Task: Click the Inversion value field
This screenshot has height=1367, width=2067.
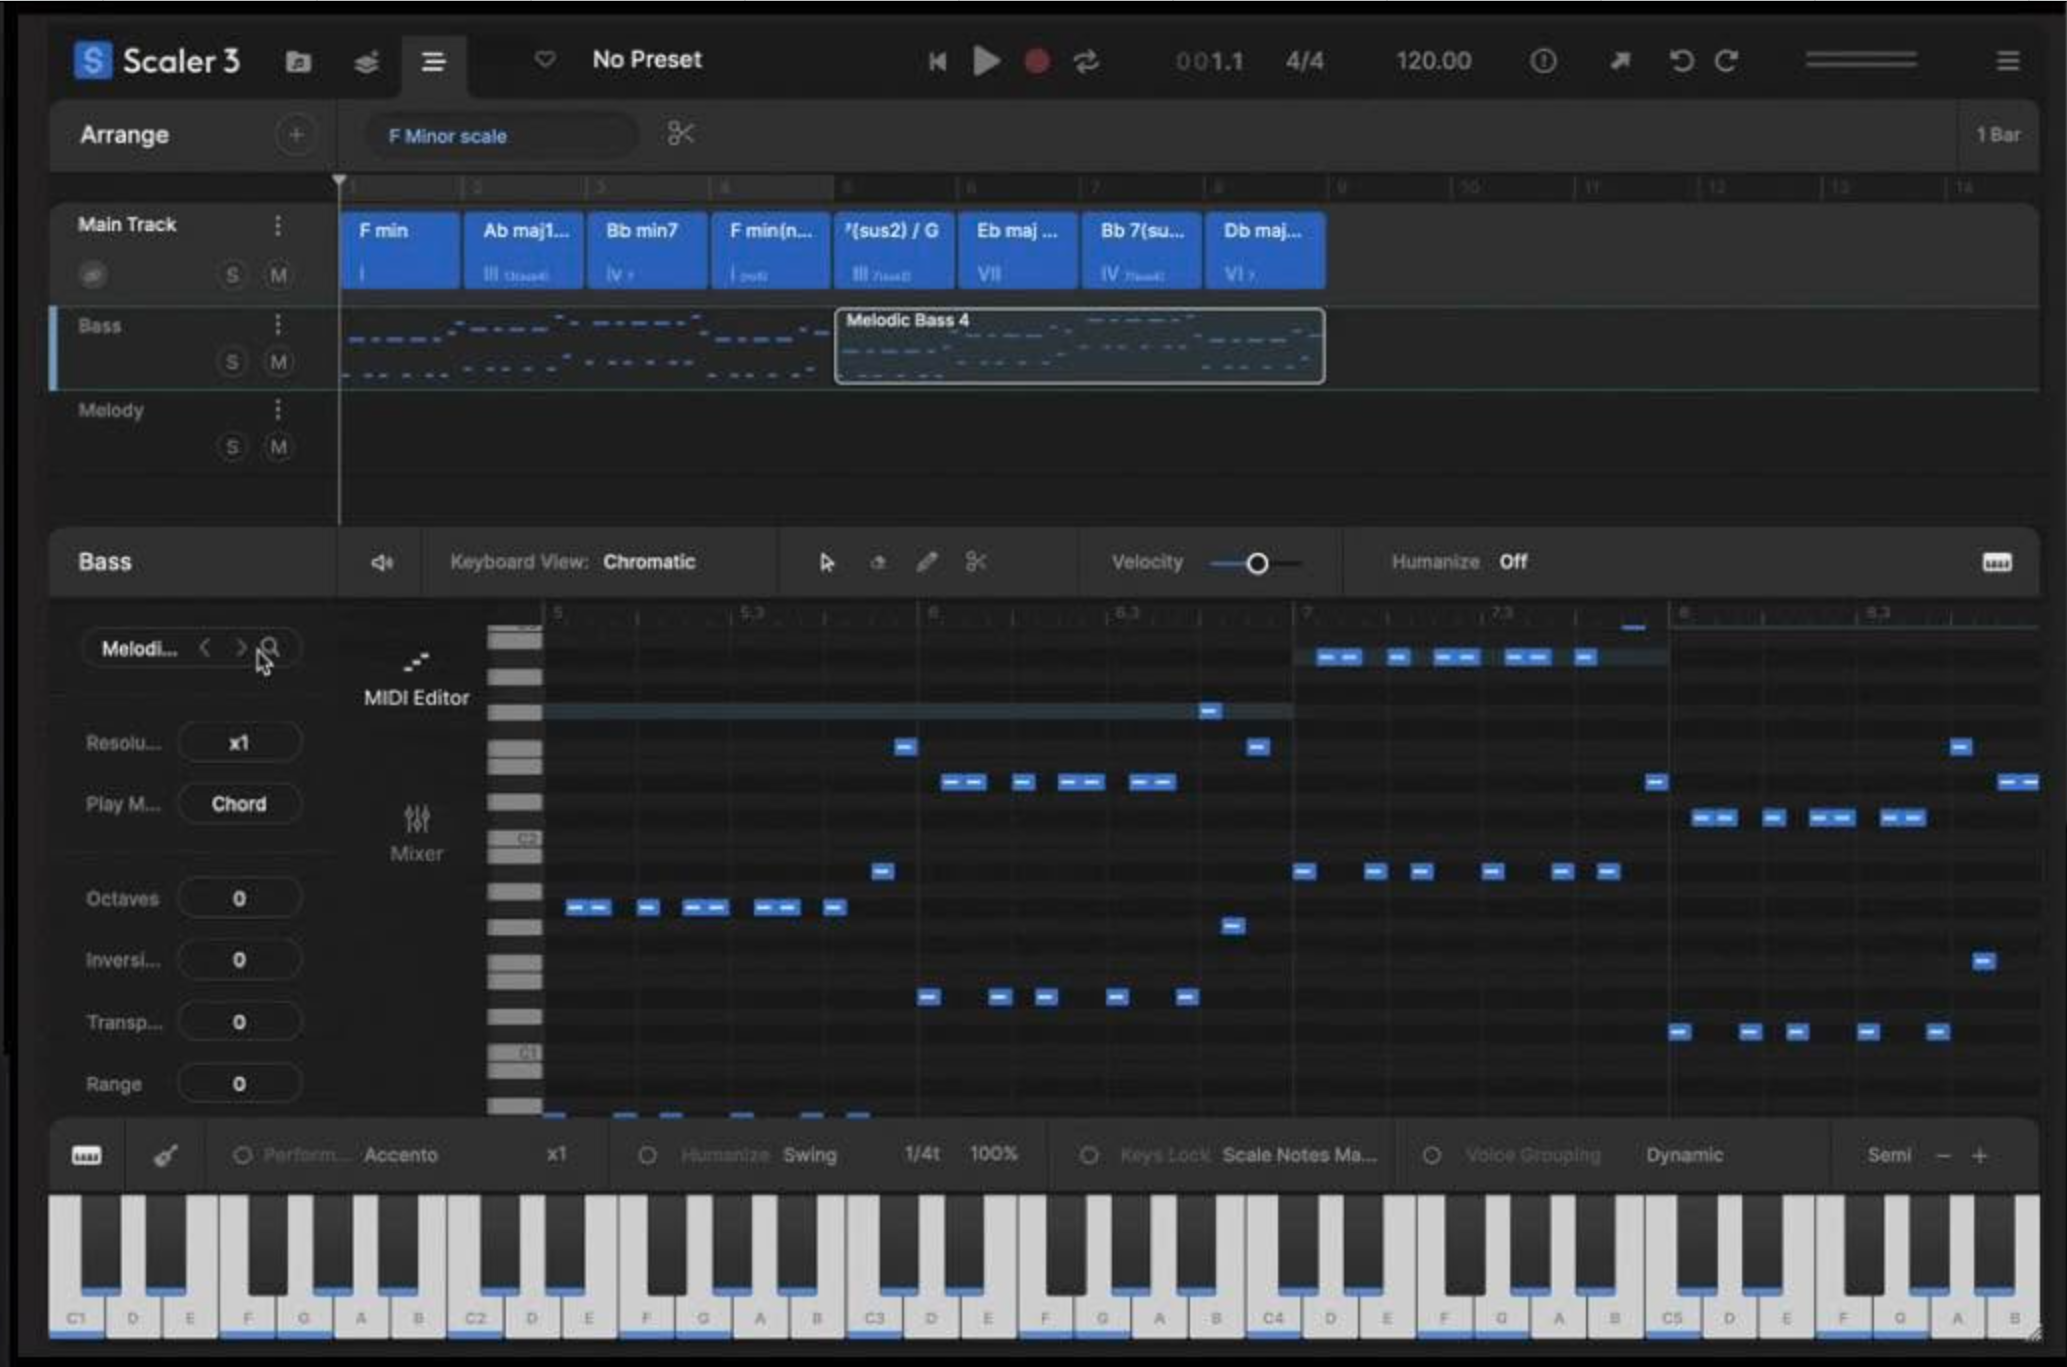Action: click(239, 960)
